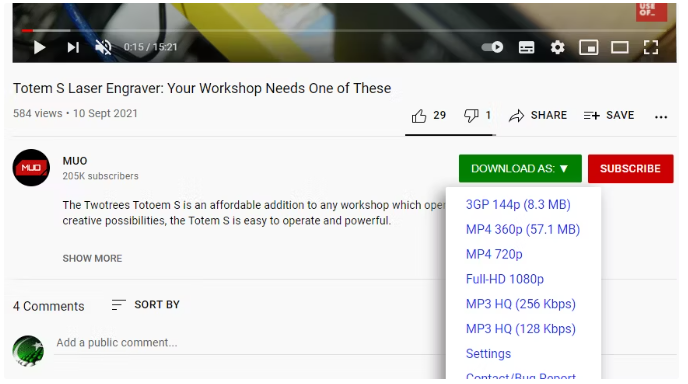Click the video title text

(202, 88)
